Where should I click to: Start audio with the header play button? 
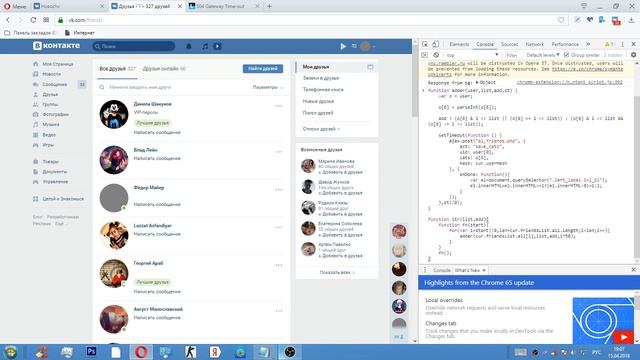coord(343,47)
